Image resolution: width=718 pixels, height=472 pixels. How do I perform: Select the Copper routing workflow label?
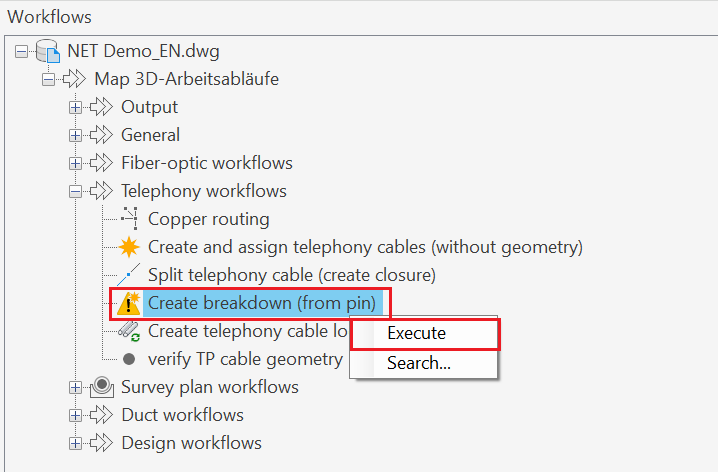(x=208, y=219)
